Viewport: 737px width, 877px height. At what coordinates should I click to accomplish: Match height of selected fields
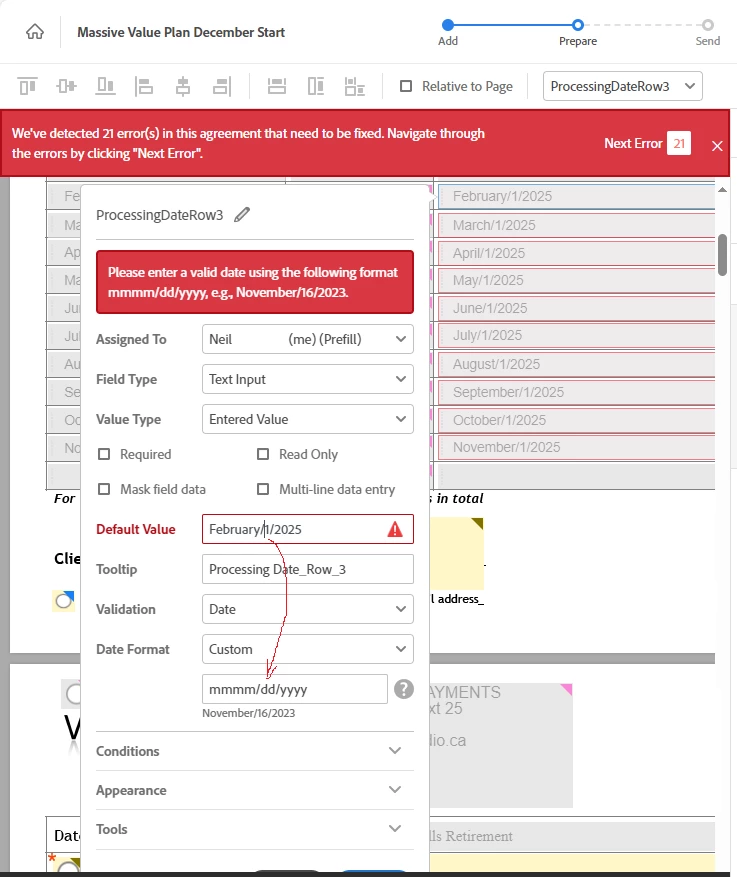pos(316,86)
